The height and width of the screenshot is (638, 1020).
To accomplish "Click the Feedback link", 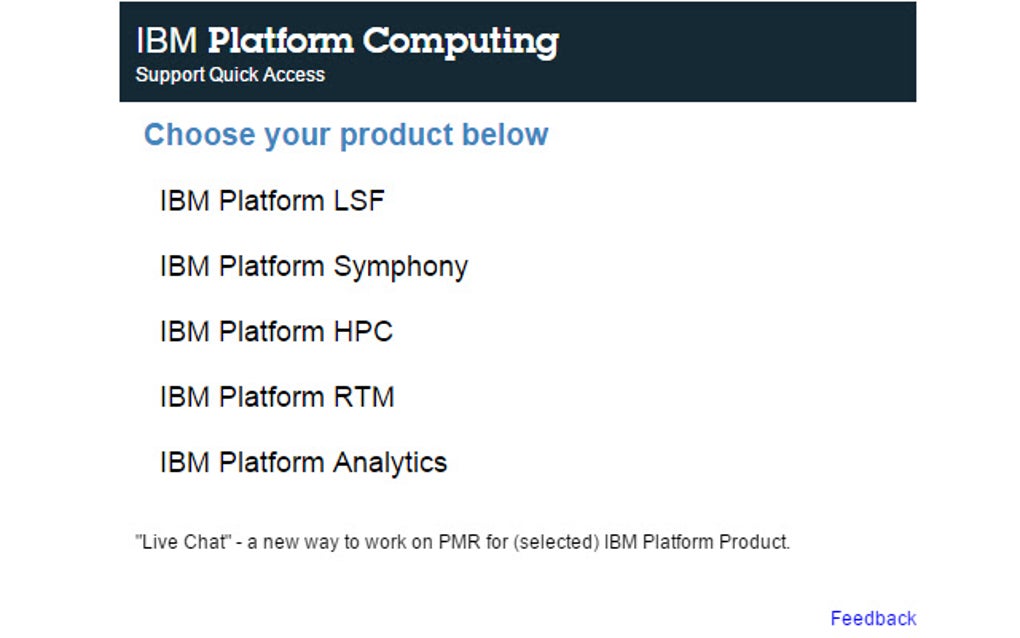I will pyautogui.click(x=872, y=618).
